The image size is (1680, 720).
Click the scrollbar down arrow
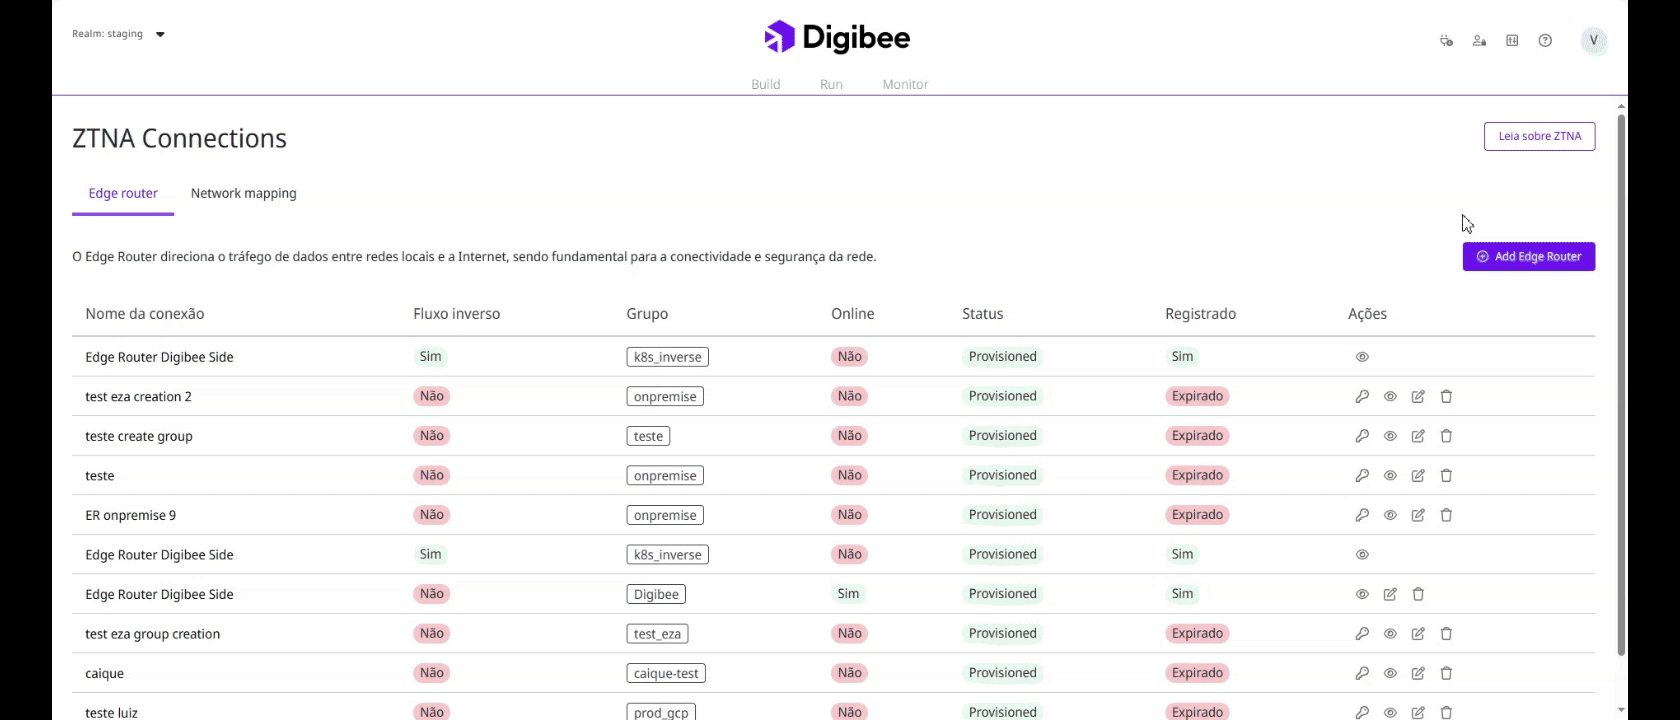coord(1621,710)
